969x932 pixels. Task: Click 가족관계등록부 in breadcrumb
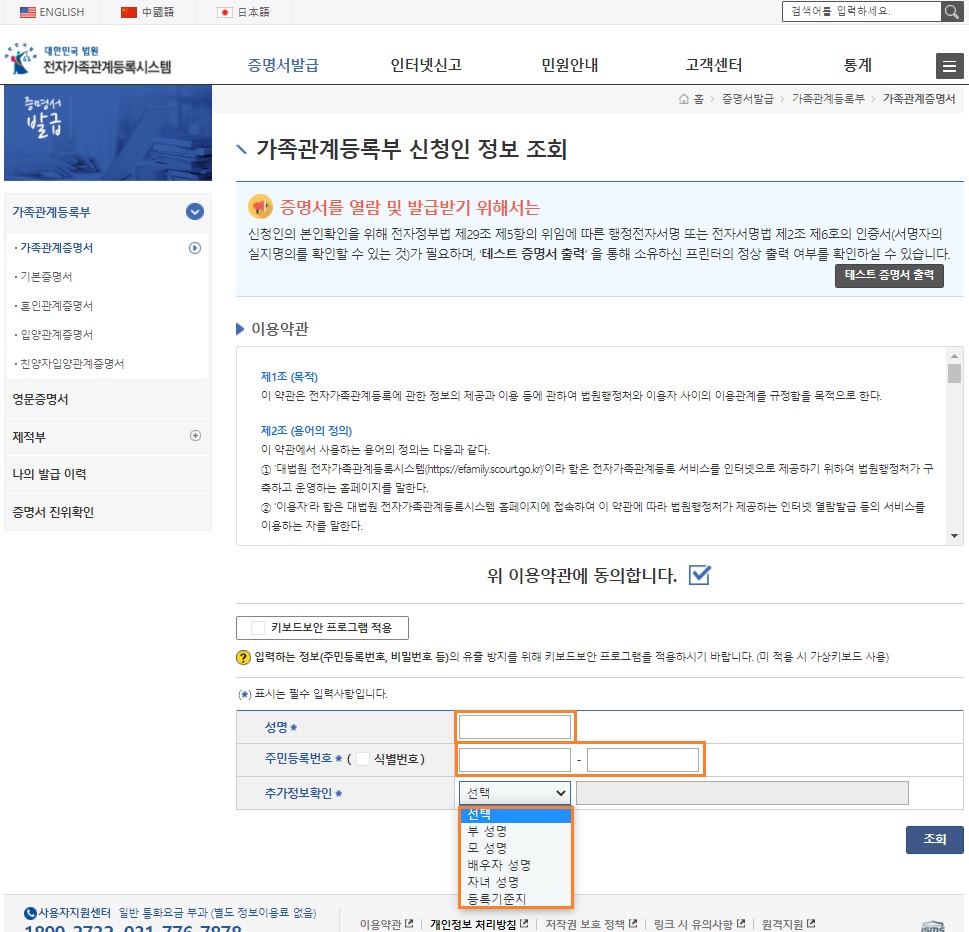pyautogui.click(x=828, y=99)
